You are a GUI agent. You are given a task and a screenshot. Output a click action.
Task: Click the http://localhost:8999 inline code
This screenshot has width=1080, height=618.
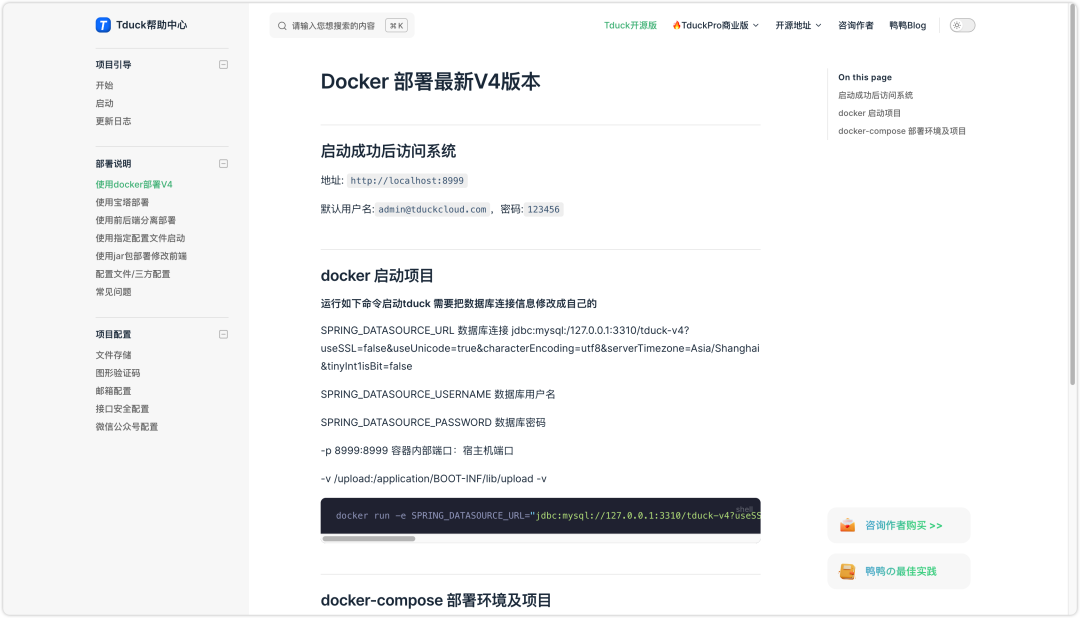click(x=407, y=181)
